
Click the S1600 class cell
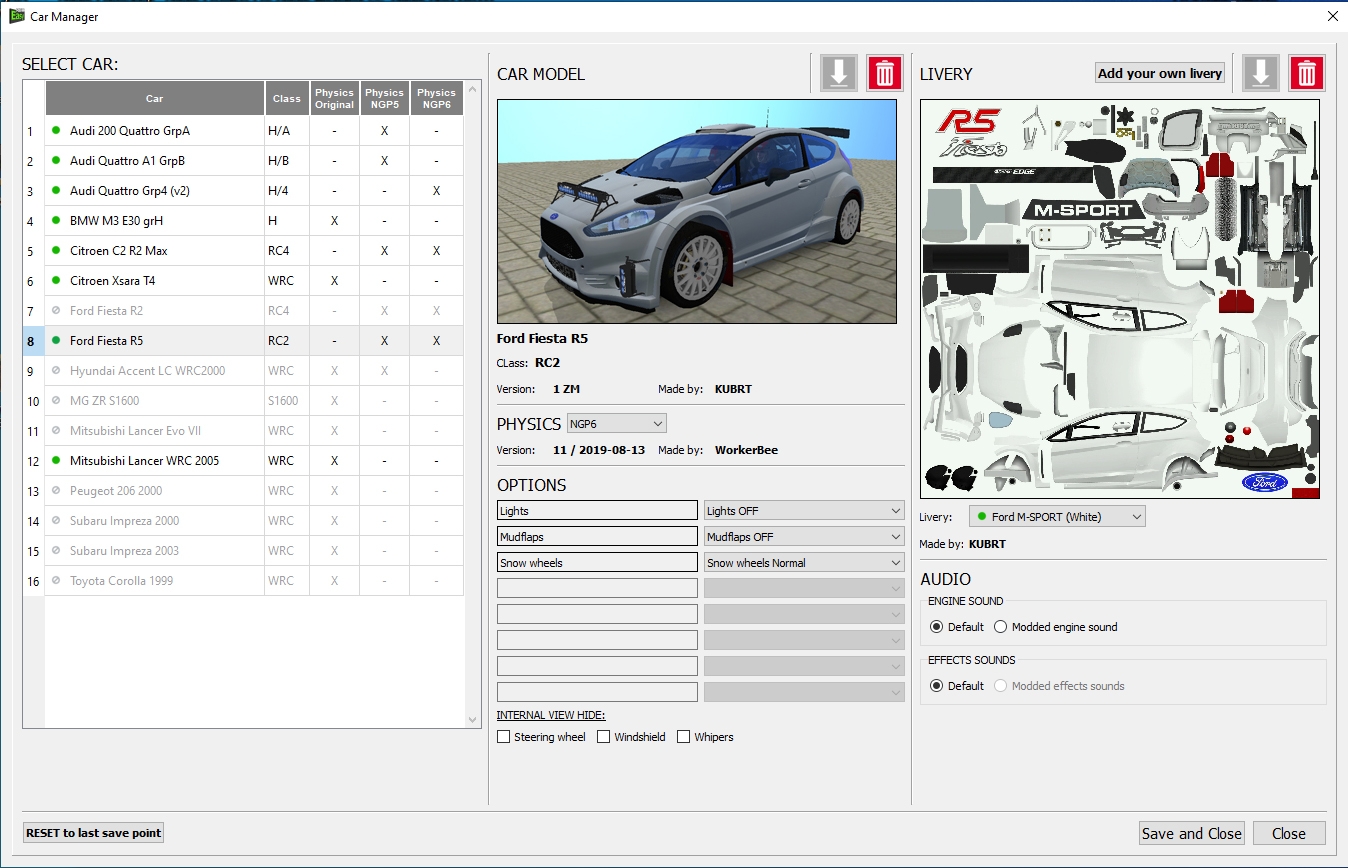pos(287,401)
